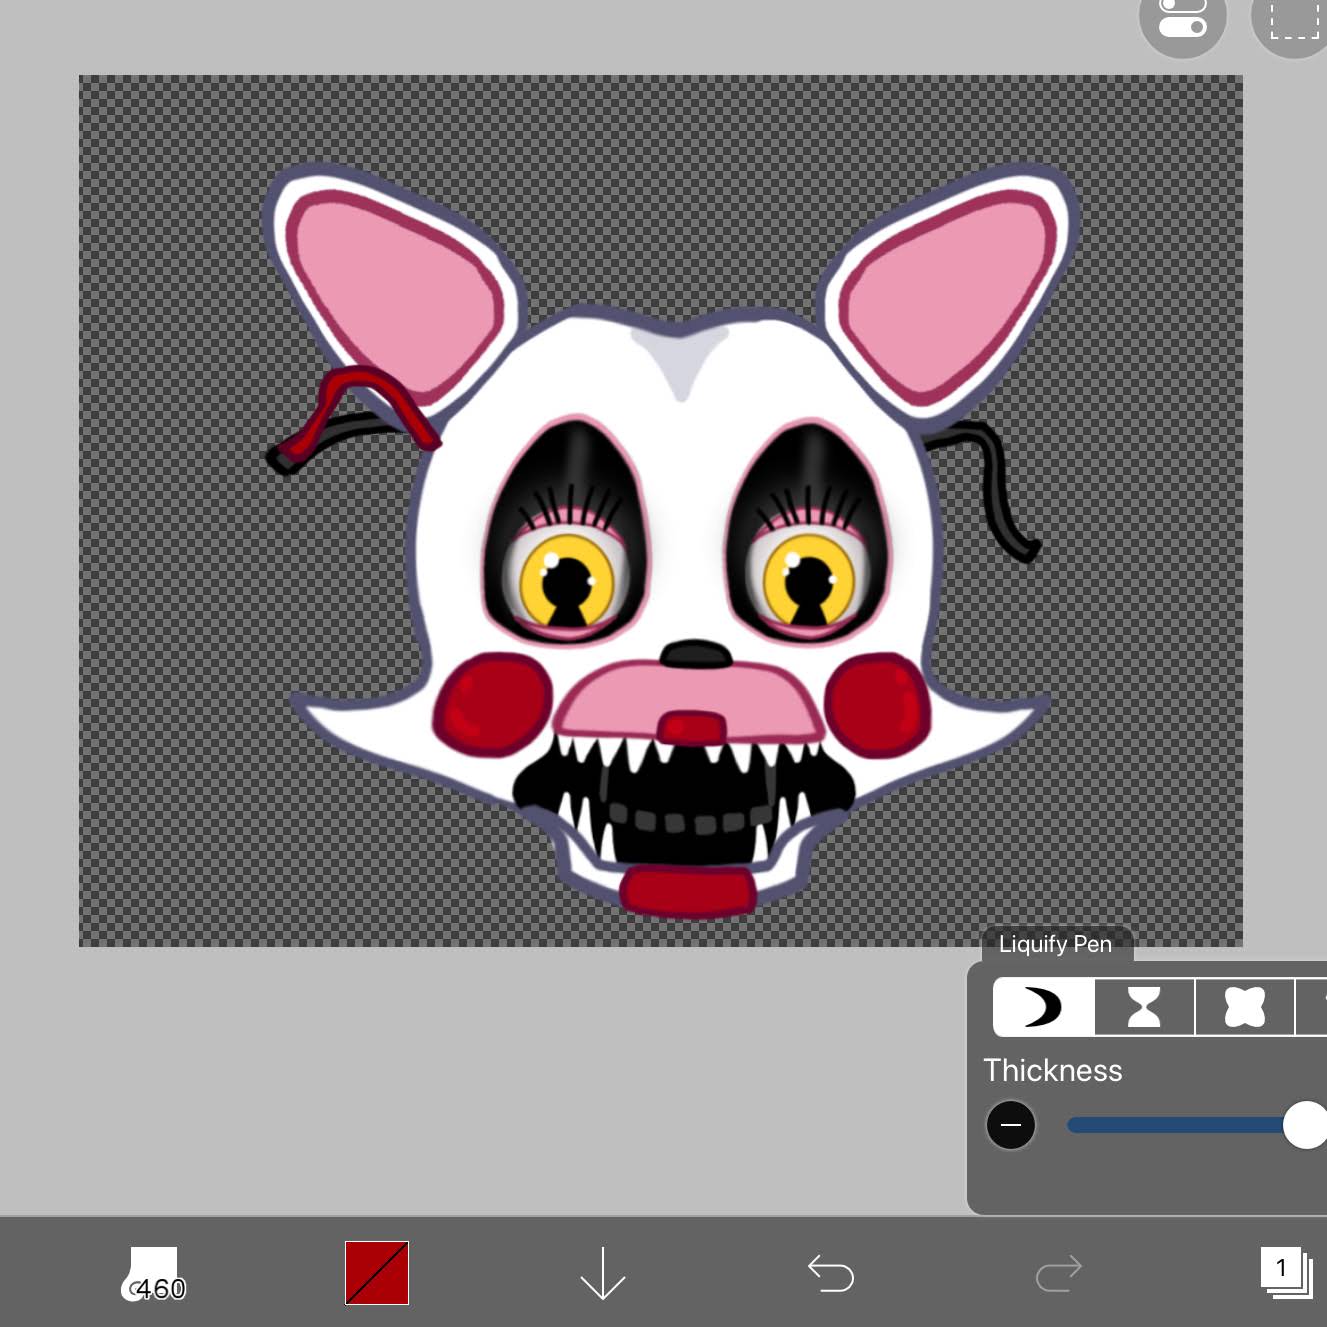The height and width of the screenshot is (1327, 1327).
Task: Select the hourglass Pinch liquify mode
Action: coord(1145,1007)
